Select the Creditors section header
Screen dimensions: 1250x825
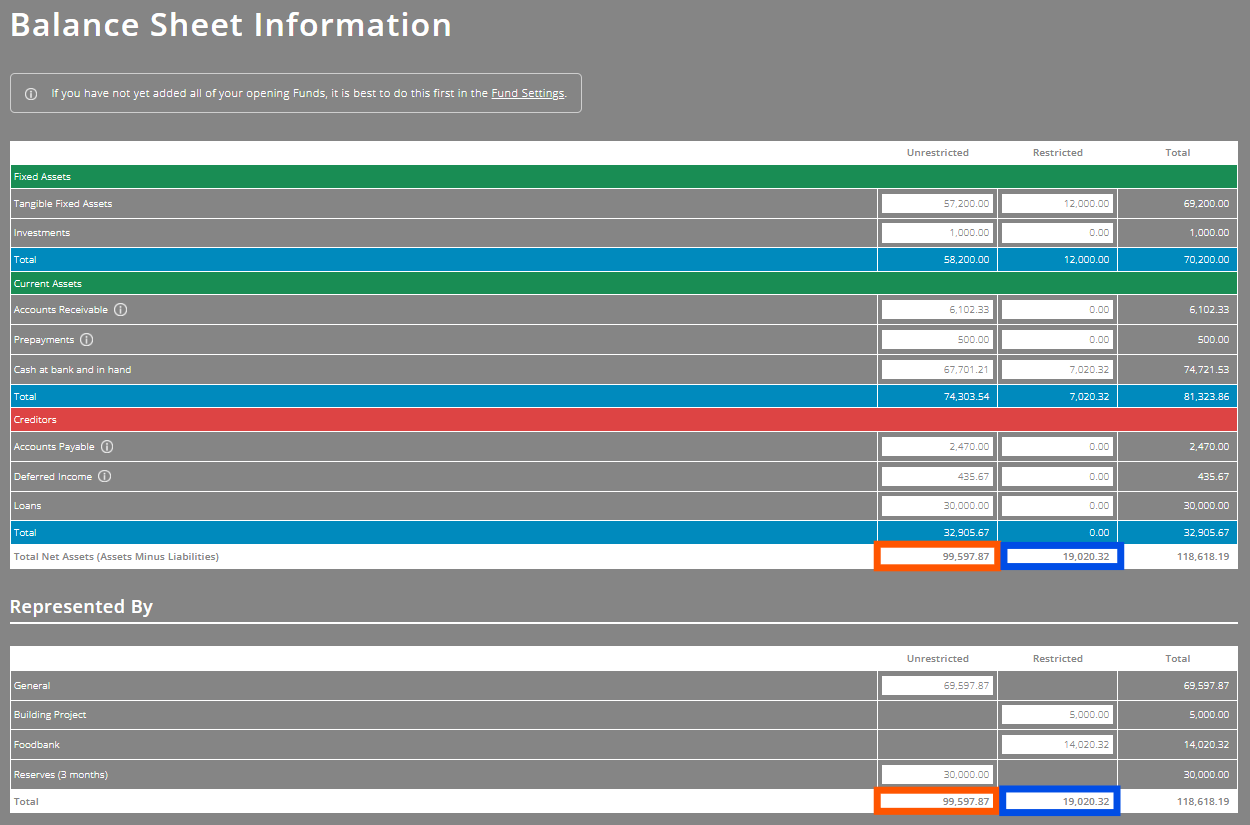(x=624, y=420)
